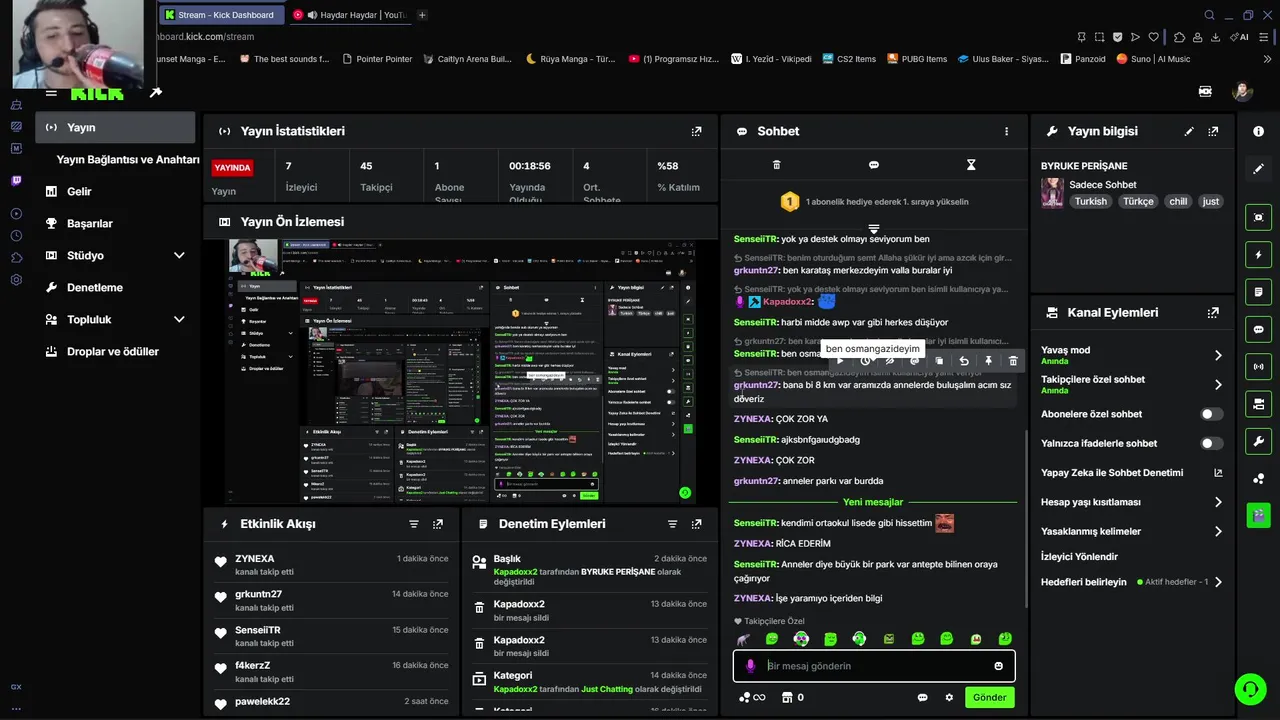Viewport: 1280px width, 720px height.
Task: Click the lightning bolt icon in right sidebar
Action: pos(1258,255)
